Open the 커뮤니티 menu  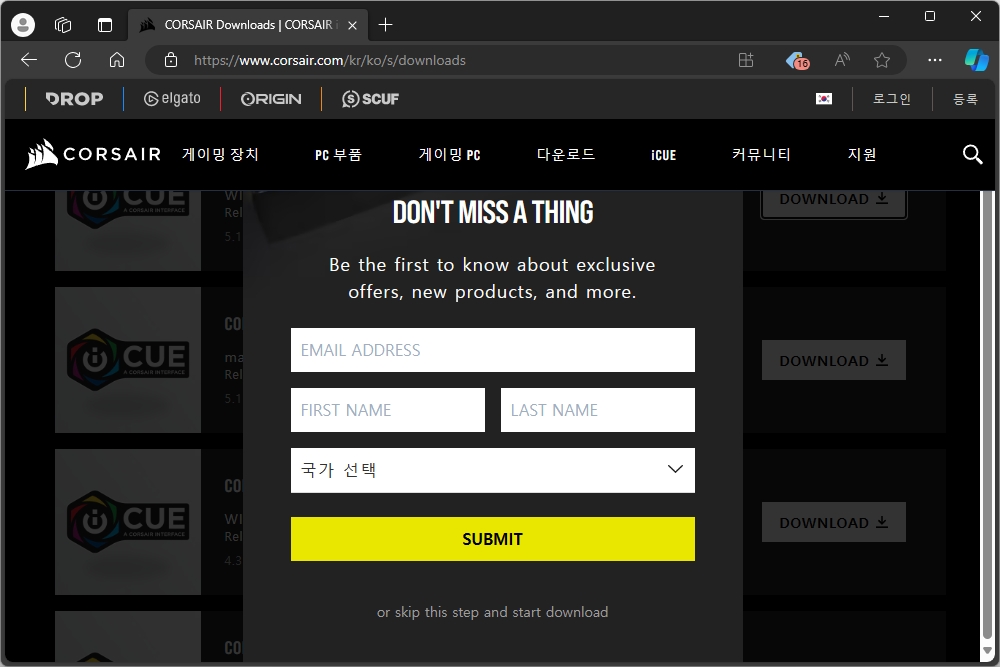(761, 154)
